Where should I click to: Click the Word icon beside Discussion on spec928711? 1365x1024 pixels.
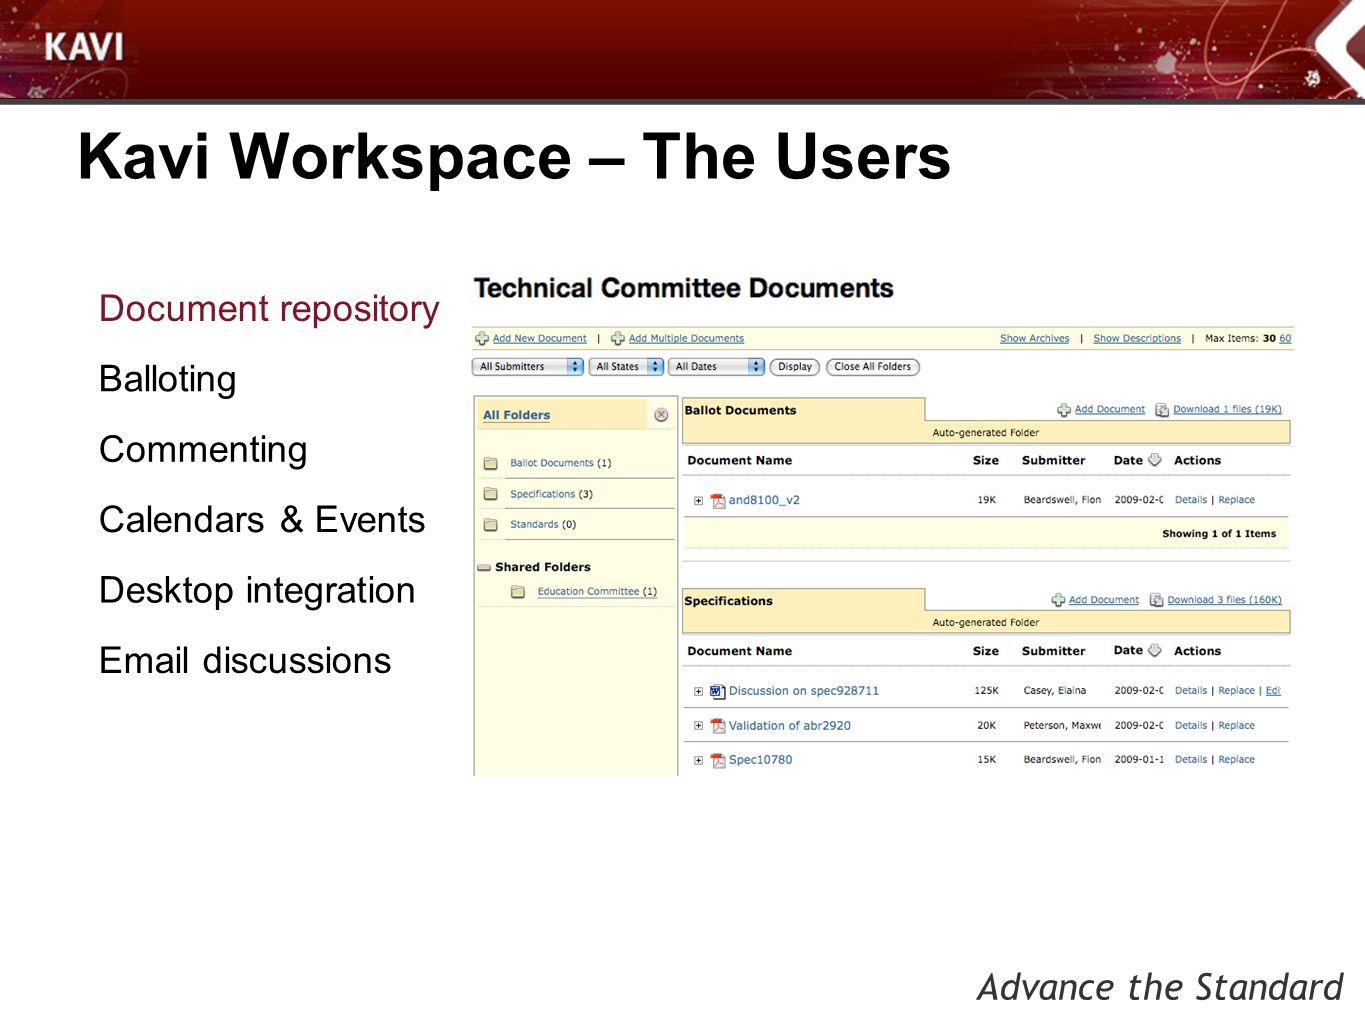coord(718,691)
